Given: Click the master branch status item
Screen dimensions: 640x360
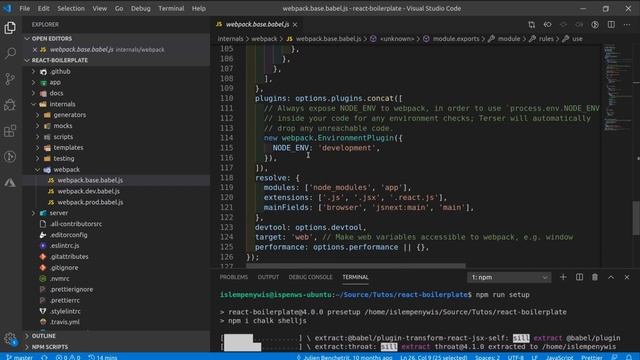Looking at the screenshot, I should pyautogui.click(x=20, y=357).
